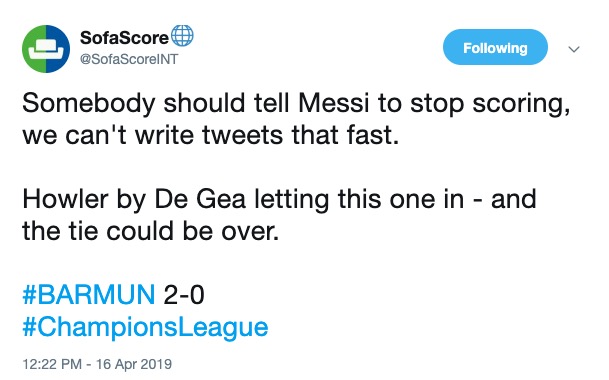The height and width of the screenshot is (380, 609).
Task: Click the green half of SofaScore avatar
Action: [34, 49]
